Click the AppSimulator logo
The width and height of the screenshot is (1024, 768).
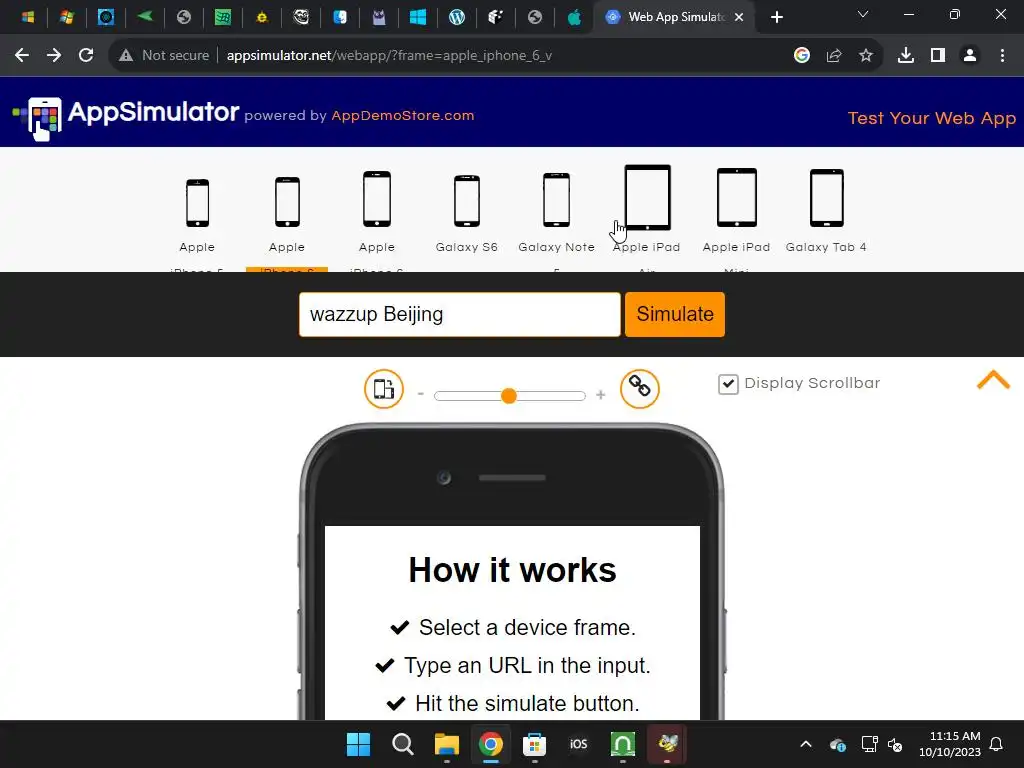pyautogui.click(x=126, y=116)
